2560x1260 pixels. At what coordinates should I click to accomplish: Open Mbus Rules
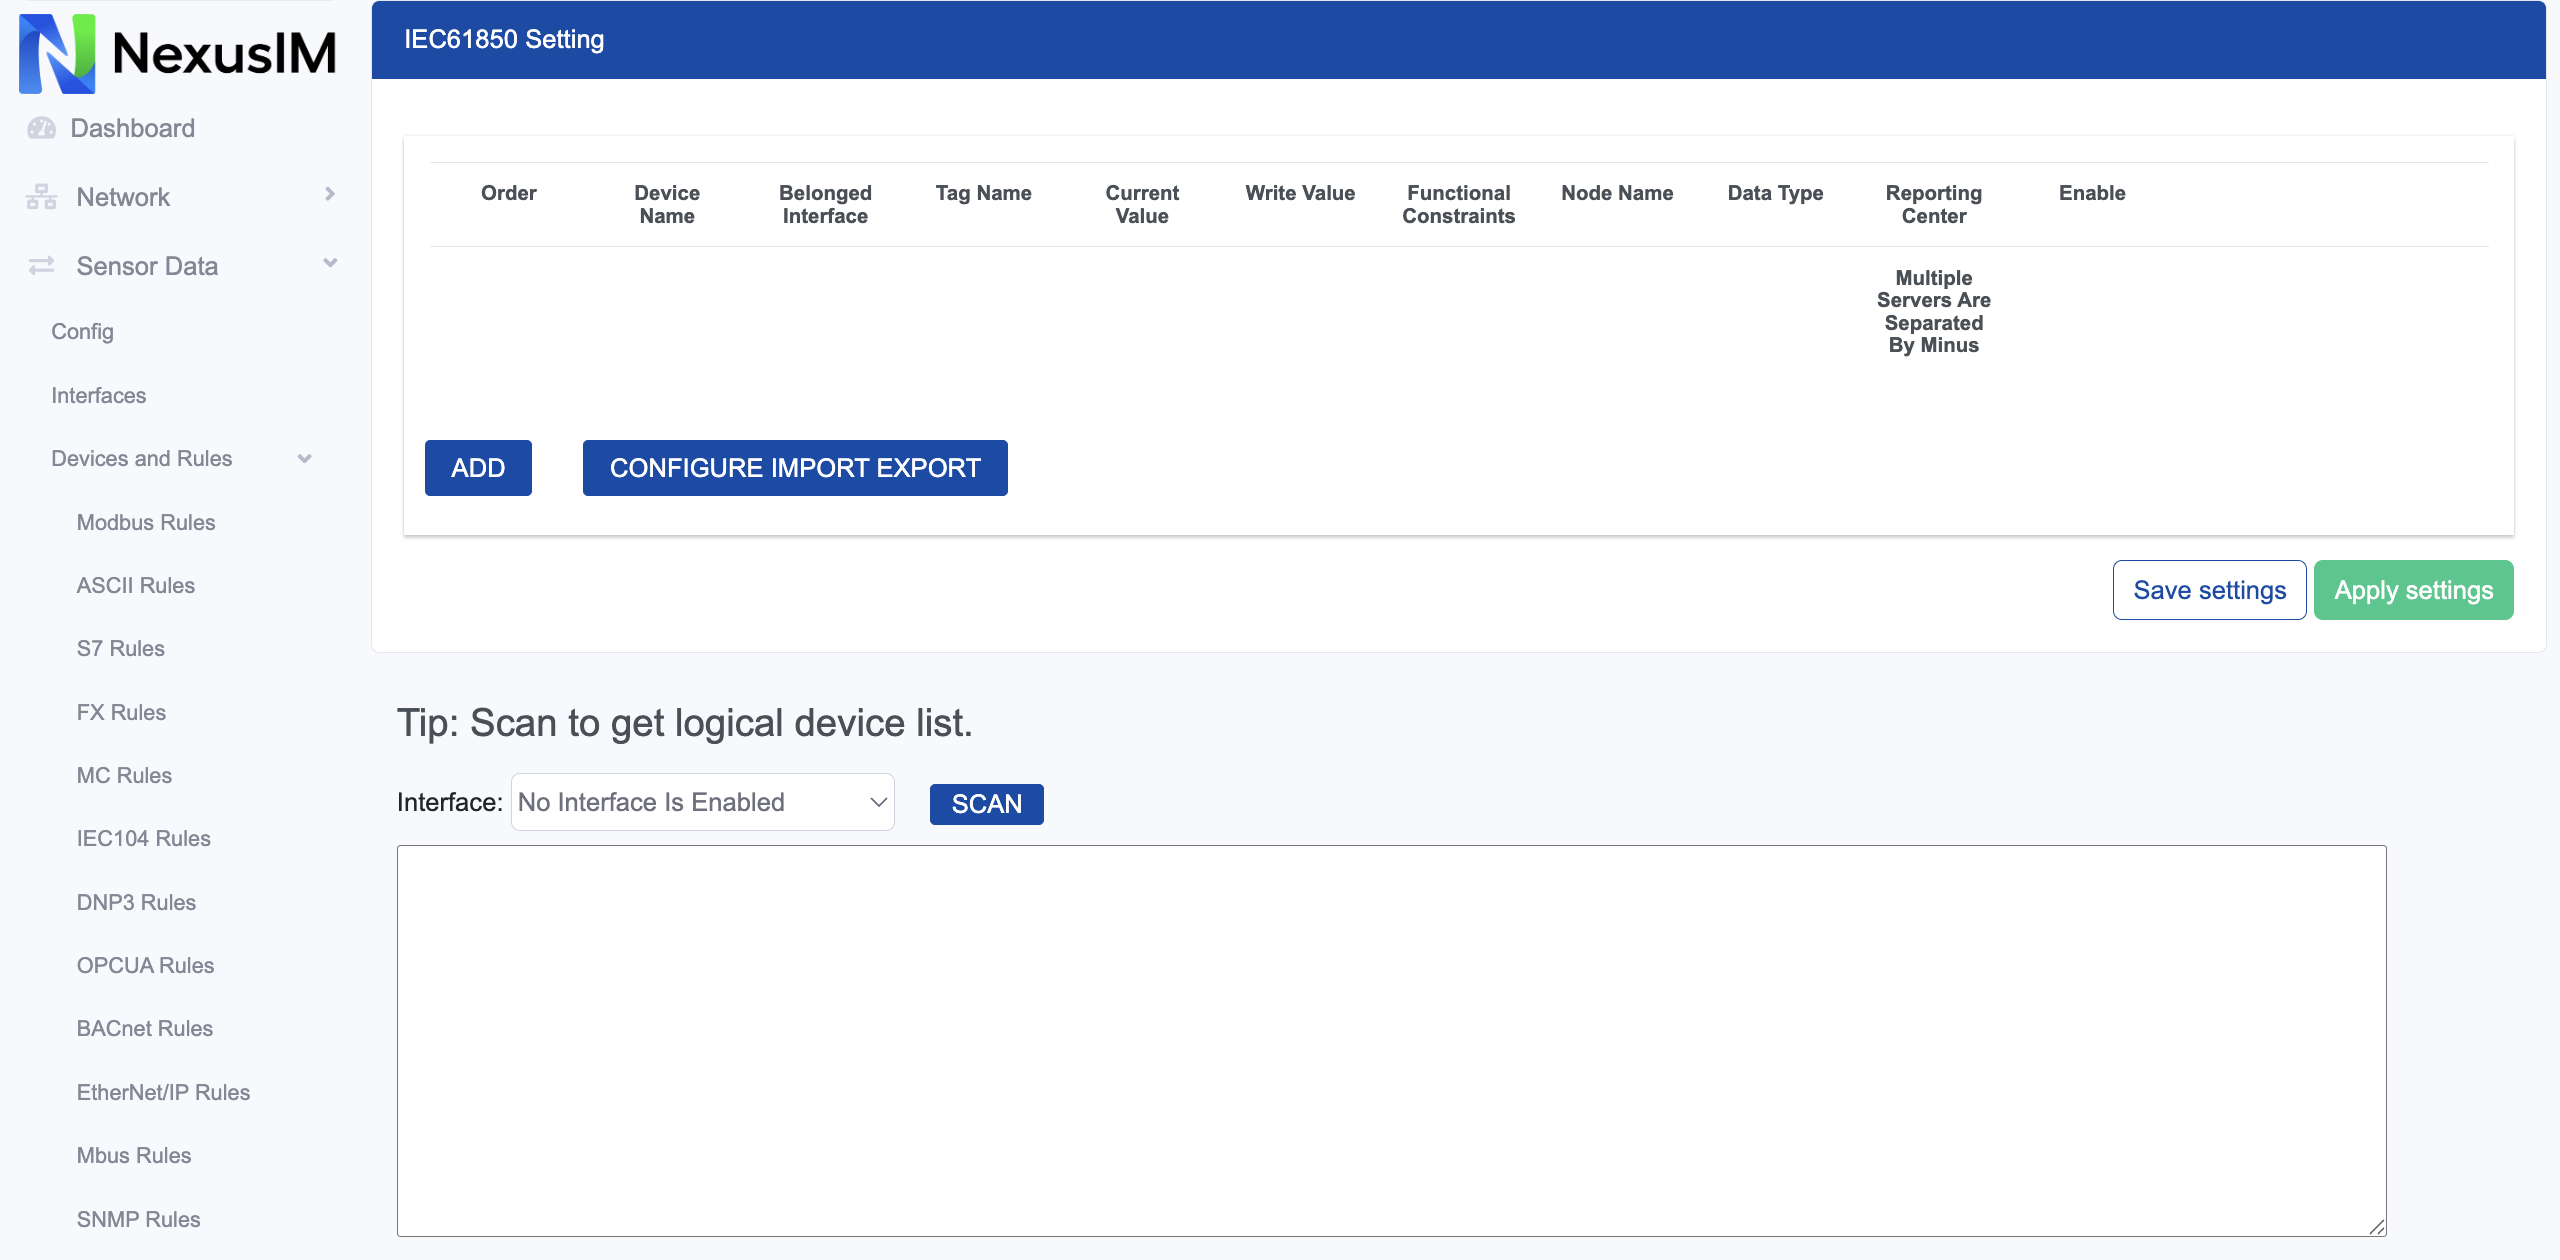[134, 1155]
